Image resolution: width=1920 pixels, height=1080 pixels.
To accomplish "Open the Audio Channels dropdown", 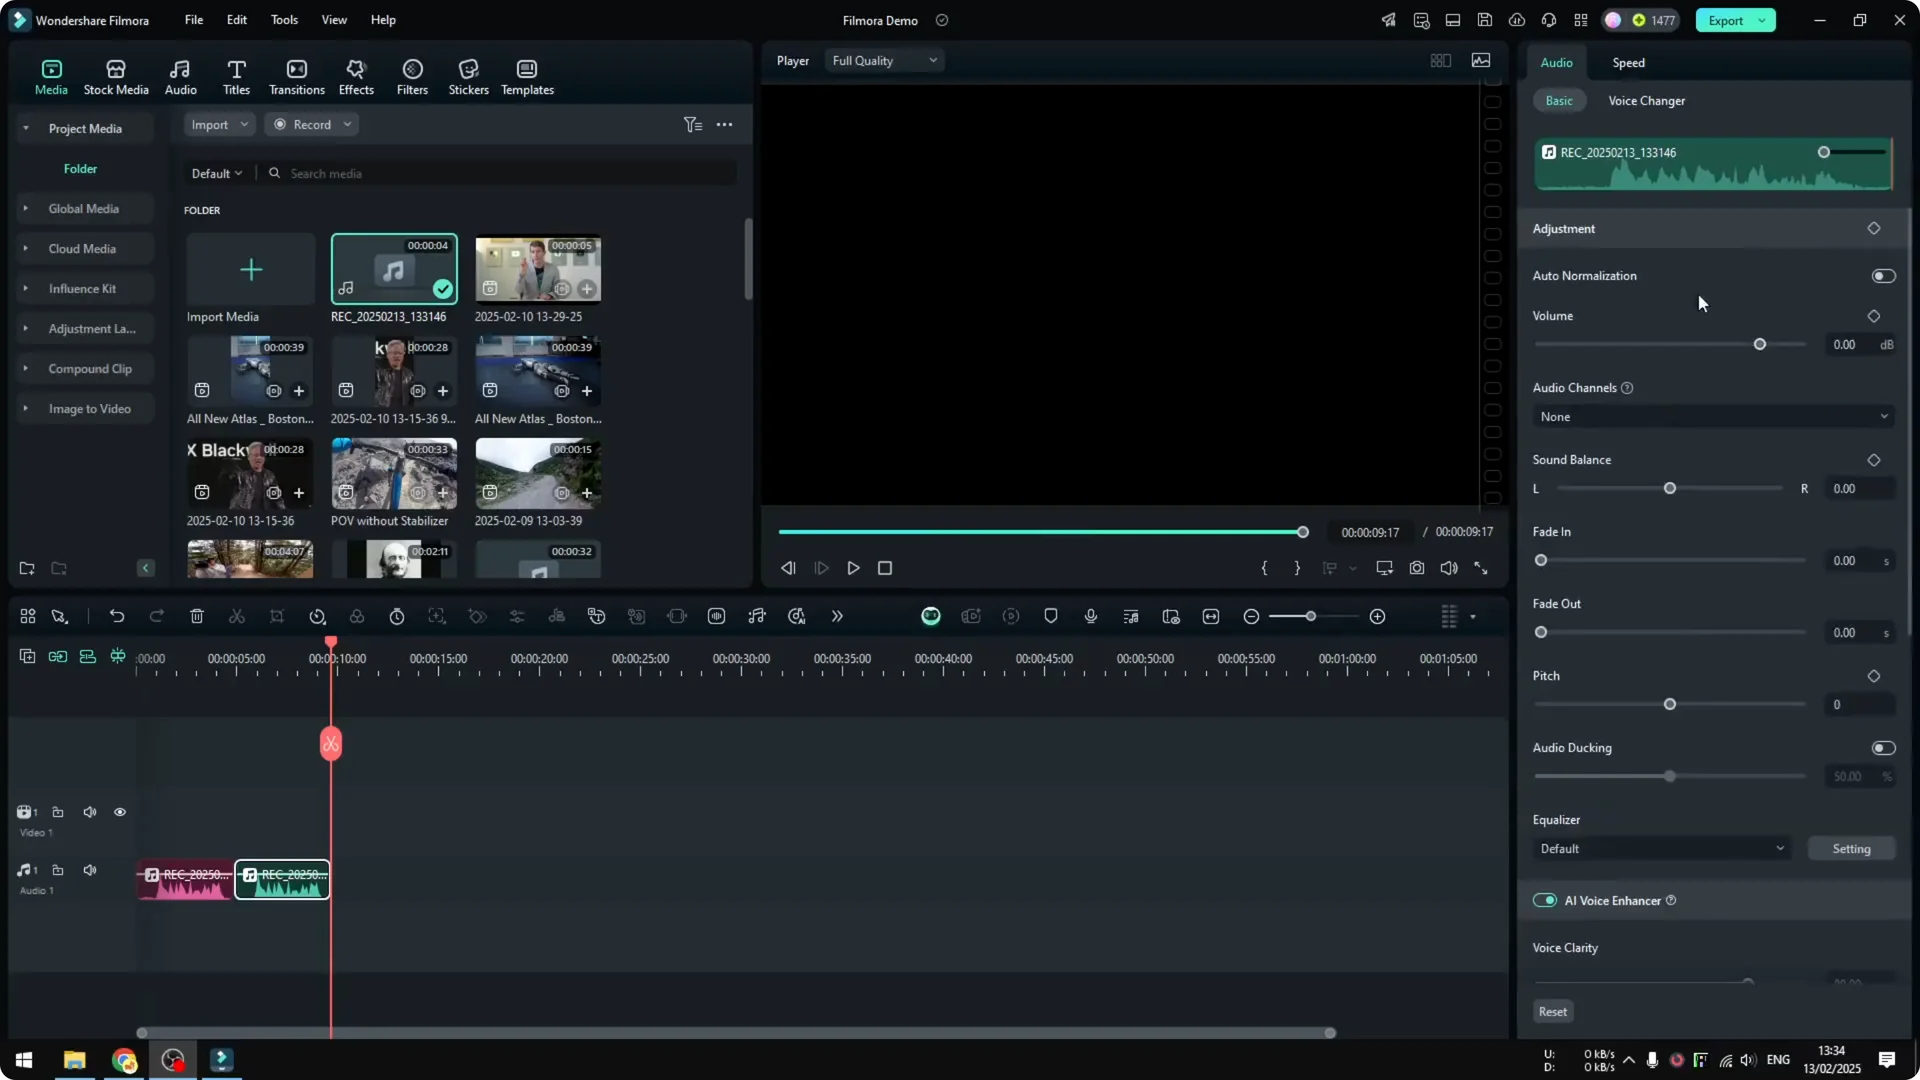I will (1712, 416).
